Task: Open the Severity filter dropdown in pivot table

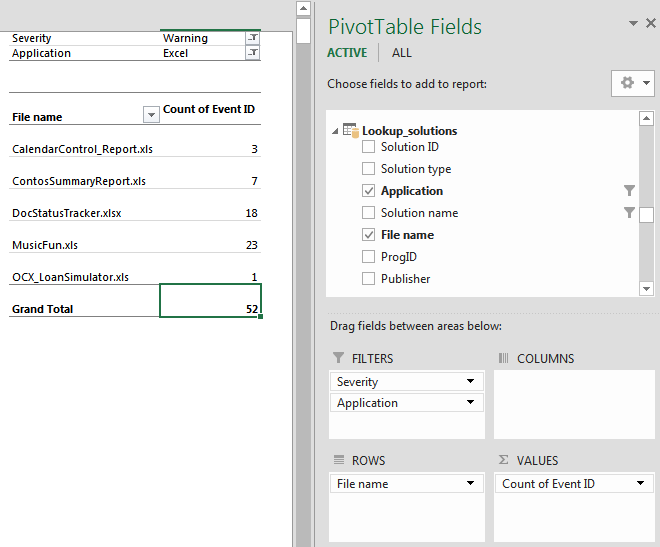Action: [253, 38]
